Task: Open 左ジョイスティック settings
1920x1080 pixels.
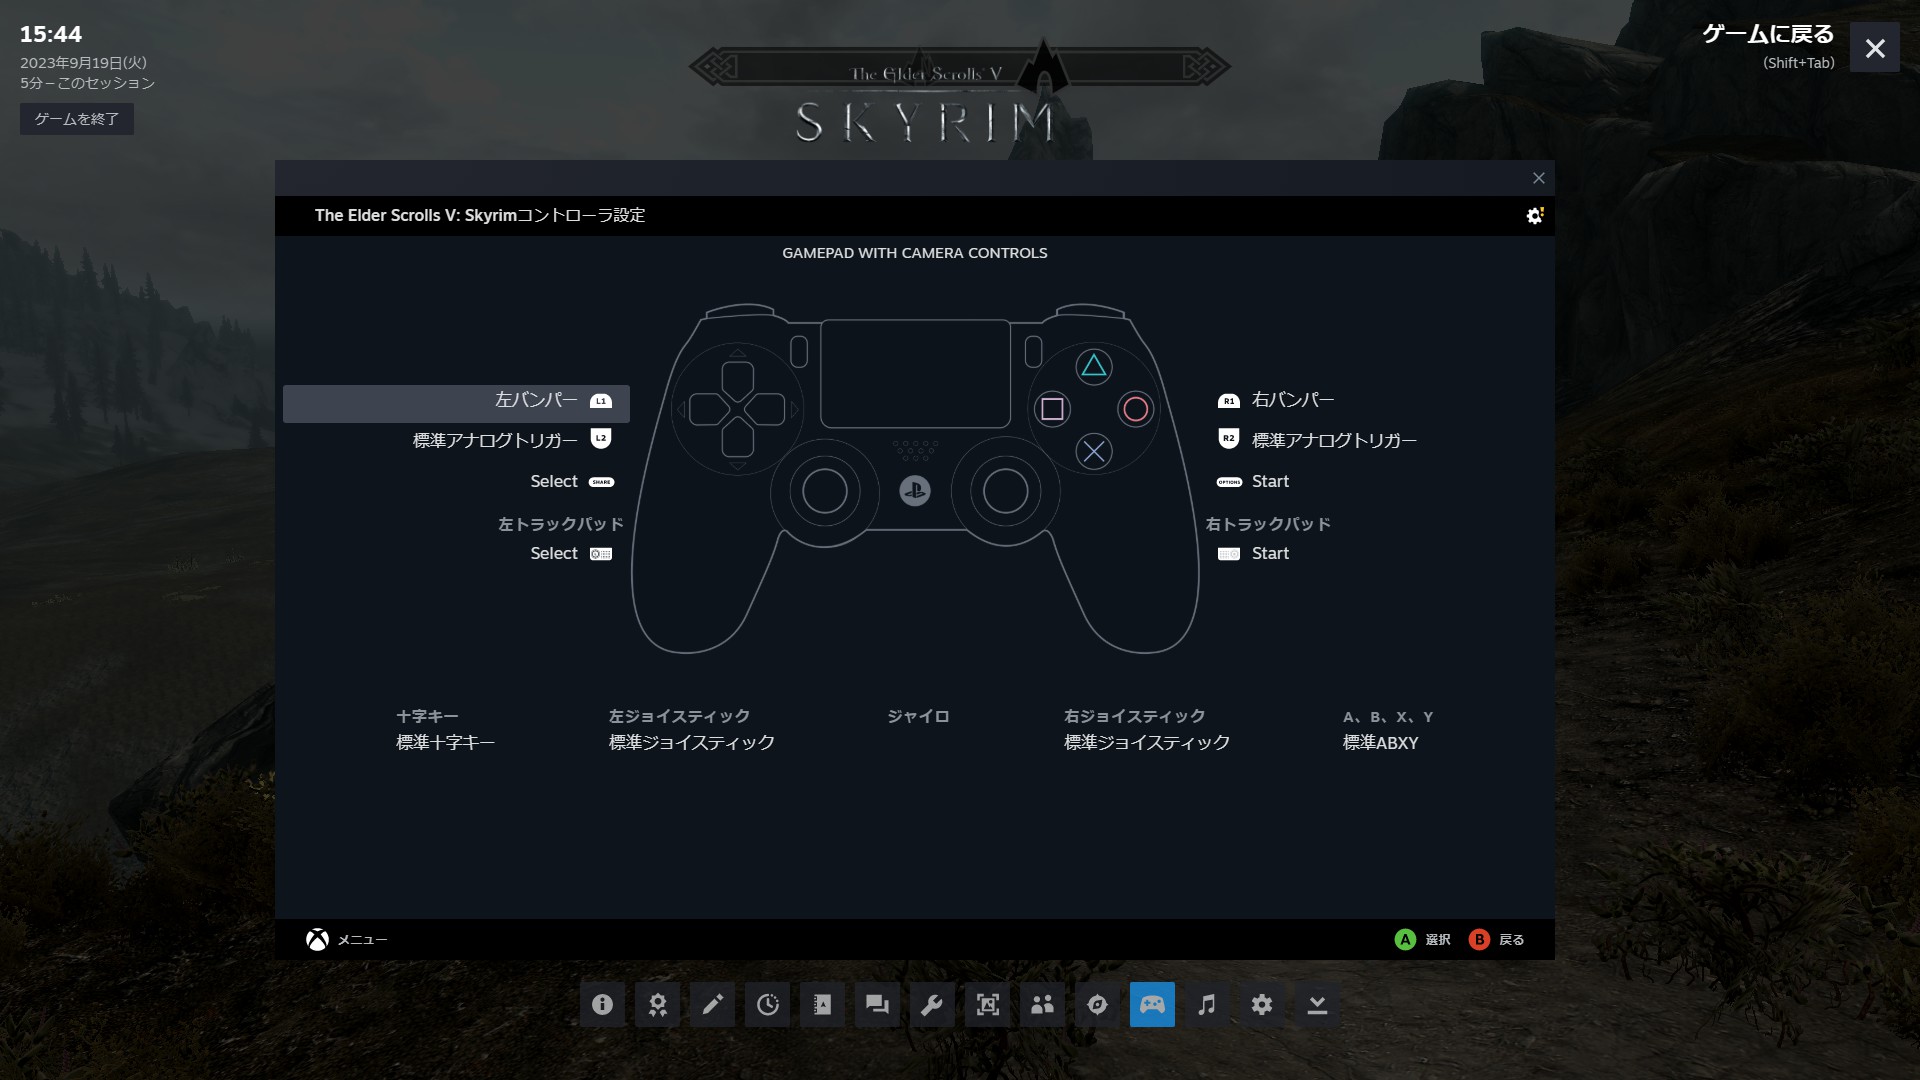Action: 691,731
